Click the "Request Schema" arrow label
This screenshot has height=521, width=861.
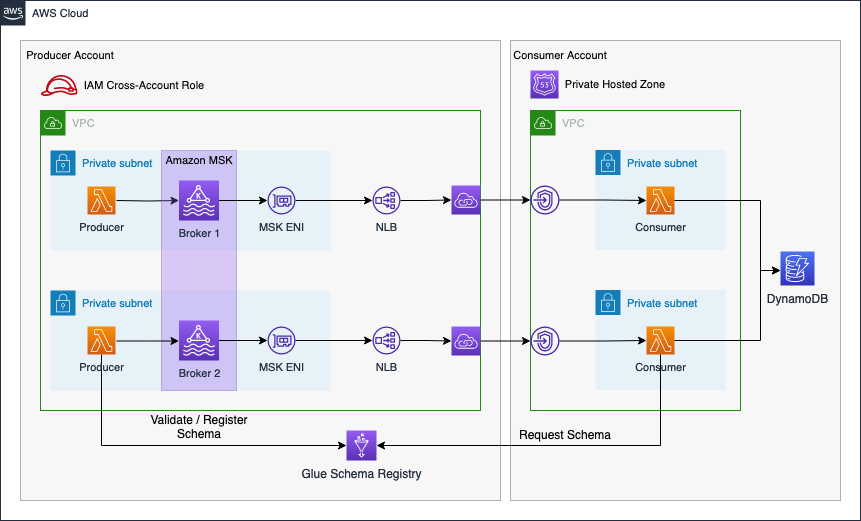[x=565, y=435]
